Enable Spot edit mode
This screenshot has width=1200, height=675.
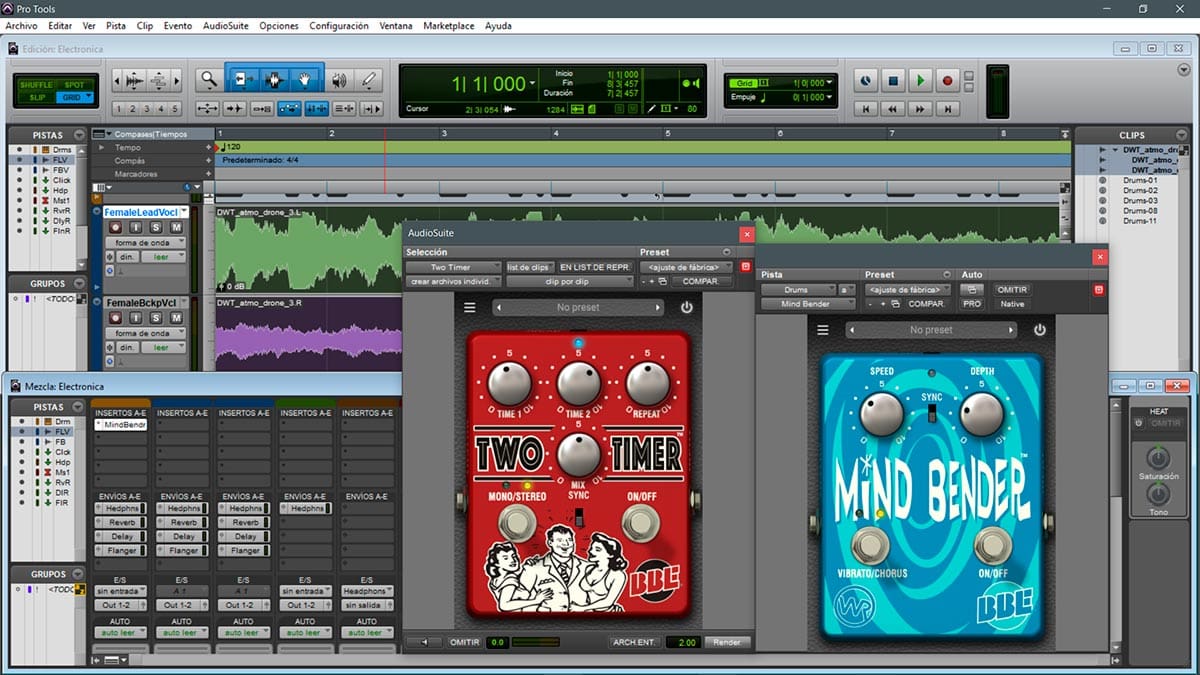(x=74, y=85)
